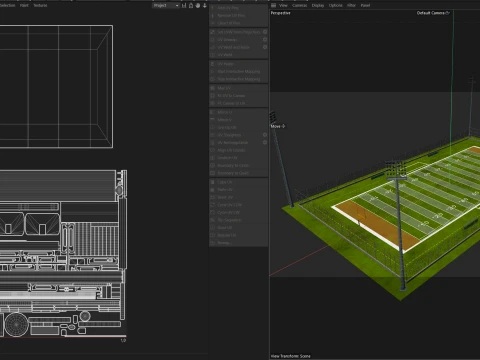
Task: Click the lock icon in UV editor toolbar
Action: tap(191, 5)
